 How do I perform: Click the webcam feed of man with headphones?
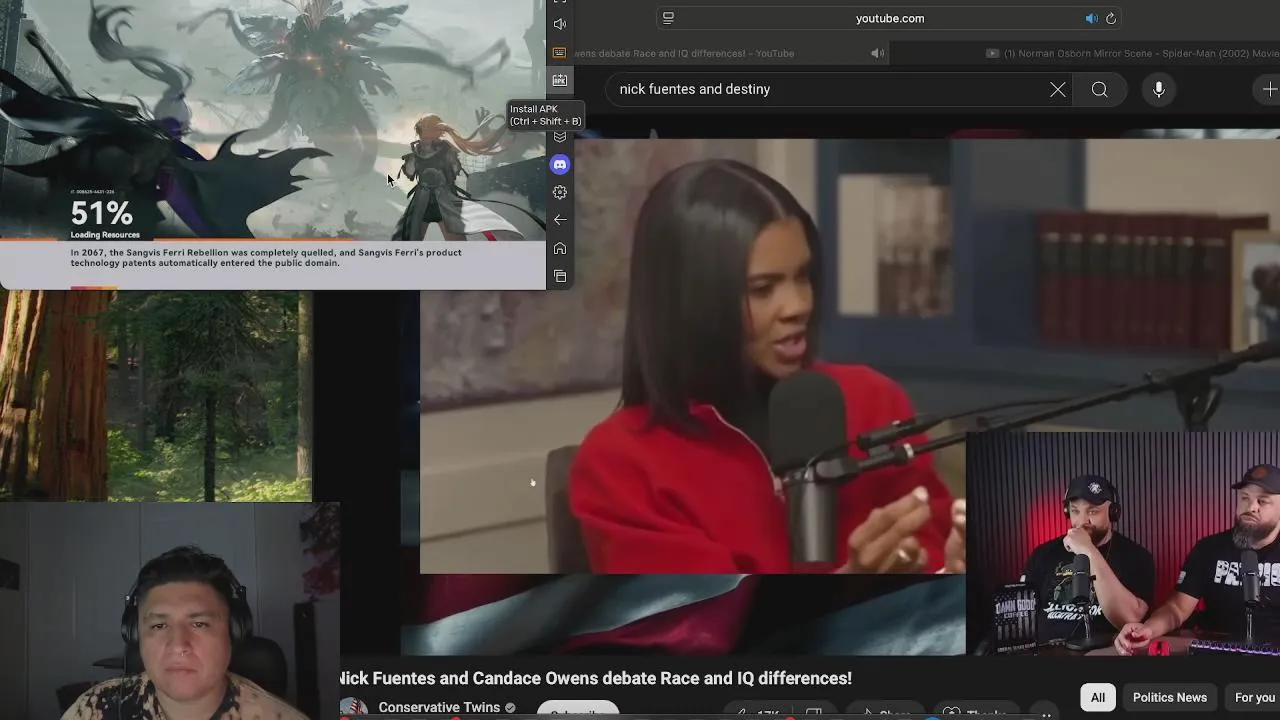(x=170, y=612)
